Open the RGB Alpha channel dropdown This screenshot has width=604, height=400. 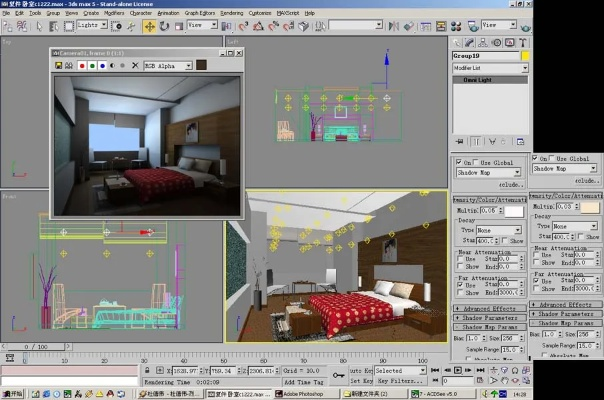point(168,65)
